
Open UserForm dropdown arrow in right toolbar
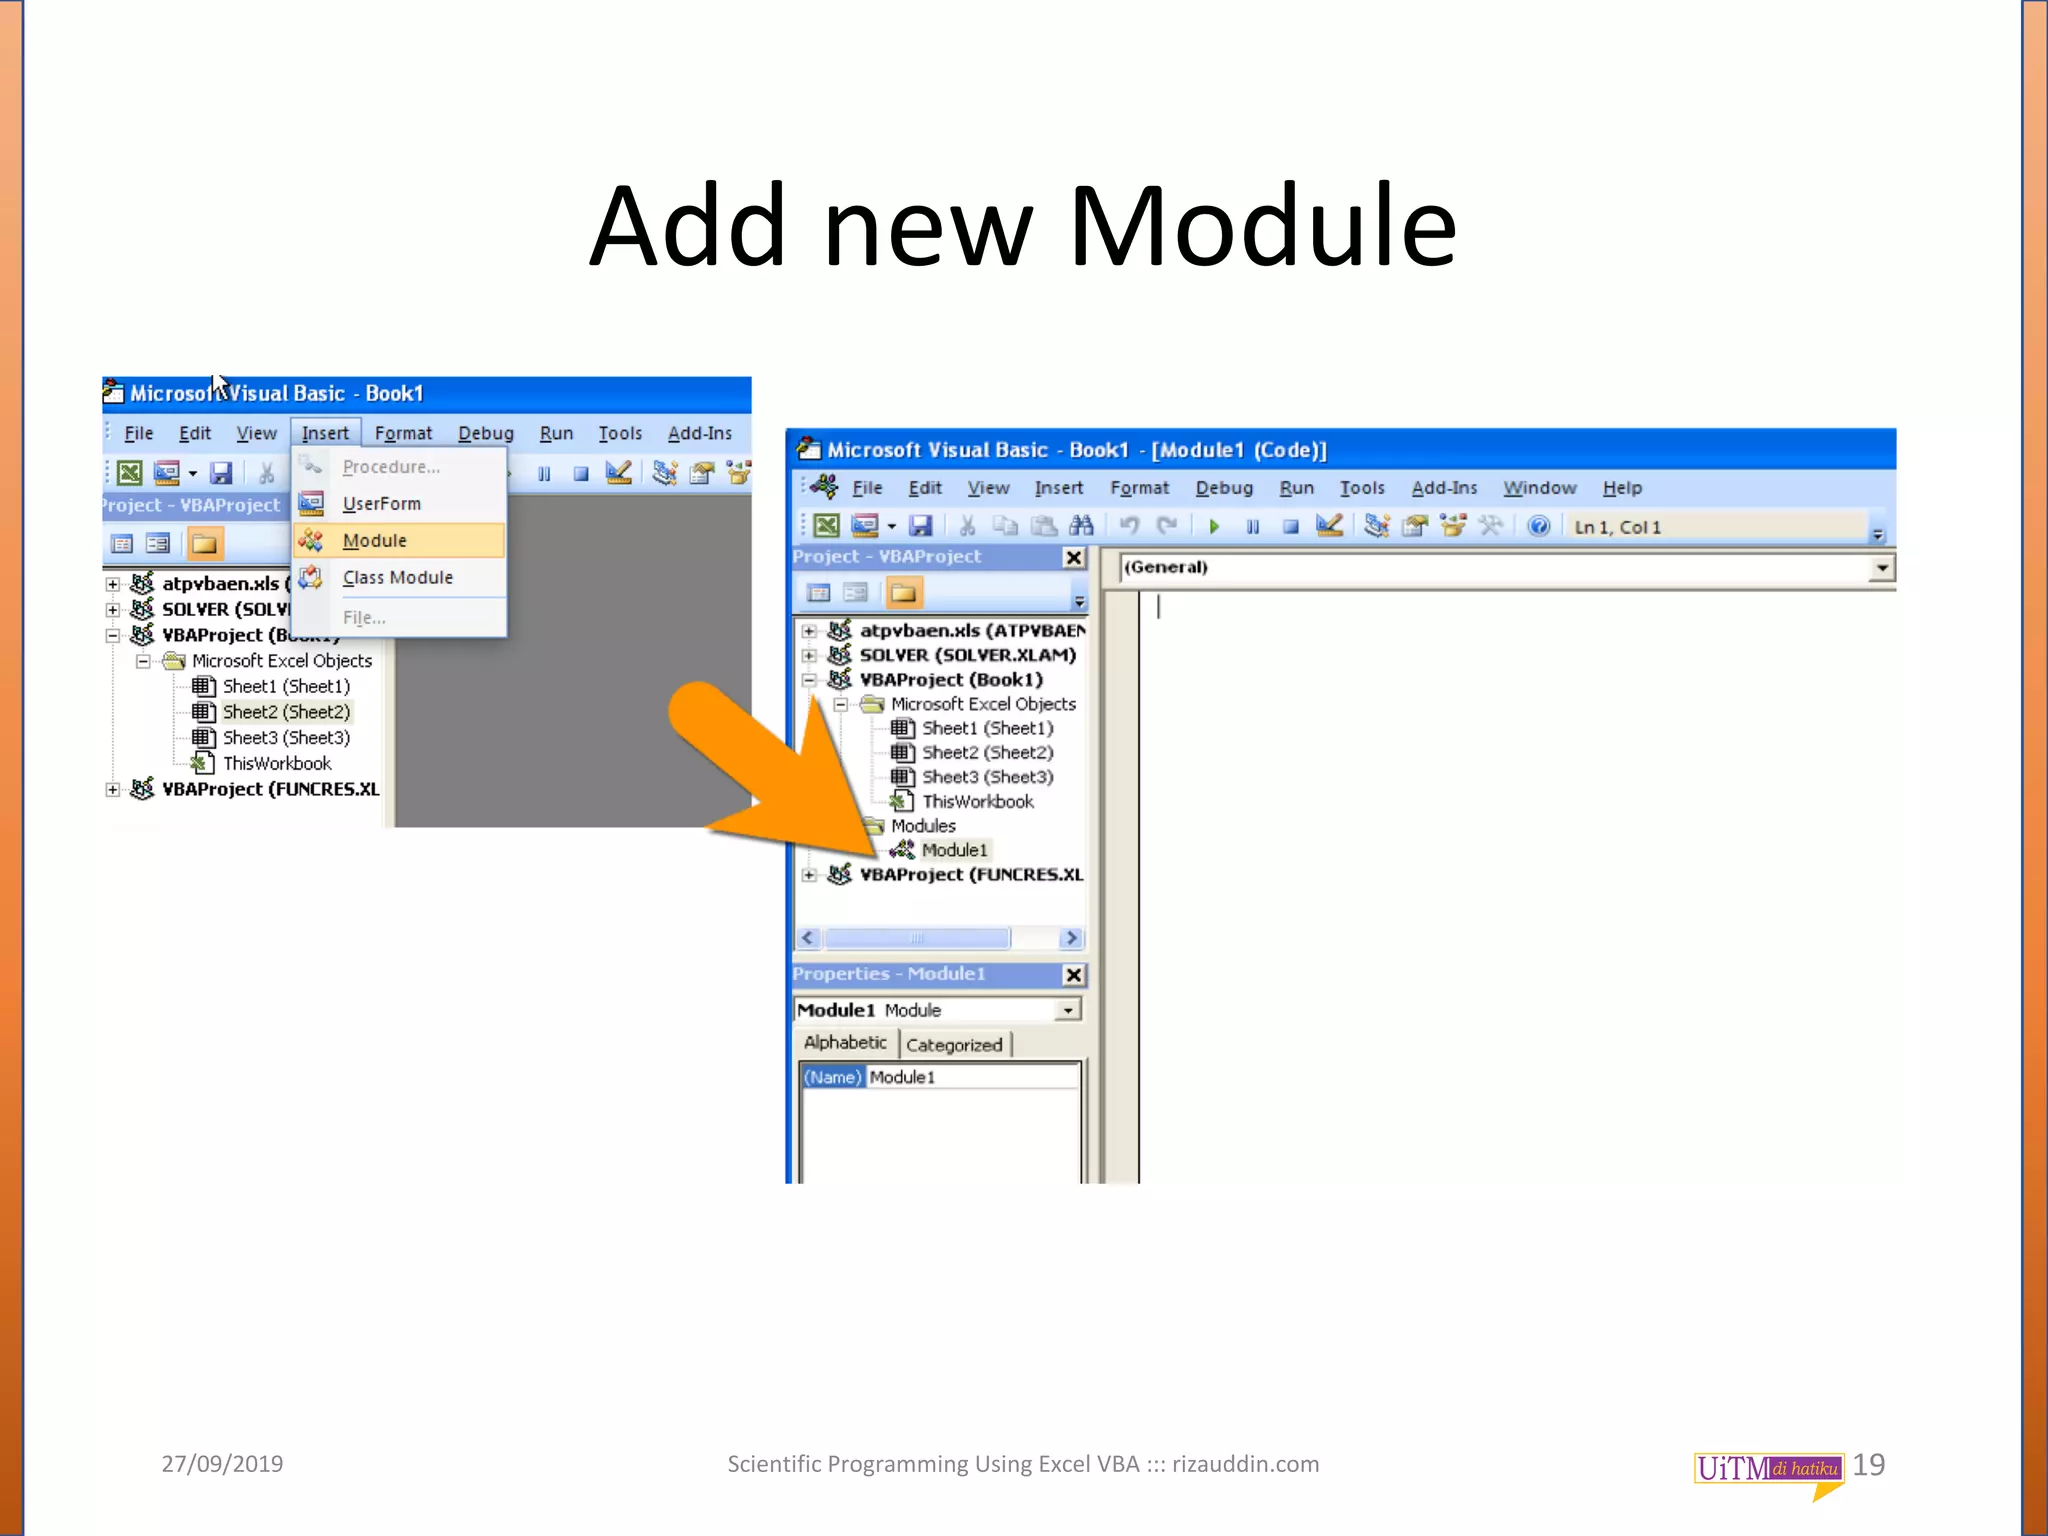tap(891, 527)
